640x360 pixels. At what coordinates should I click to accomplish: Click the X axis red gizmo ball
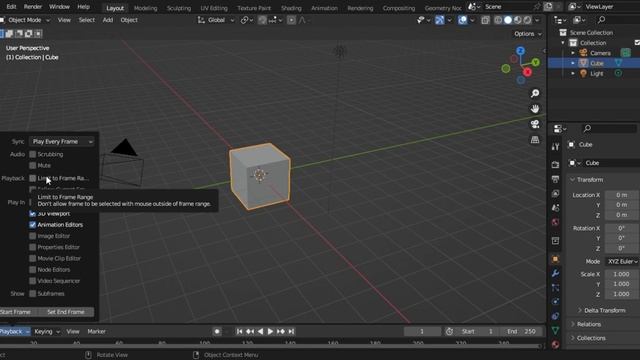527,72
